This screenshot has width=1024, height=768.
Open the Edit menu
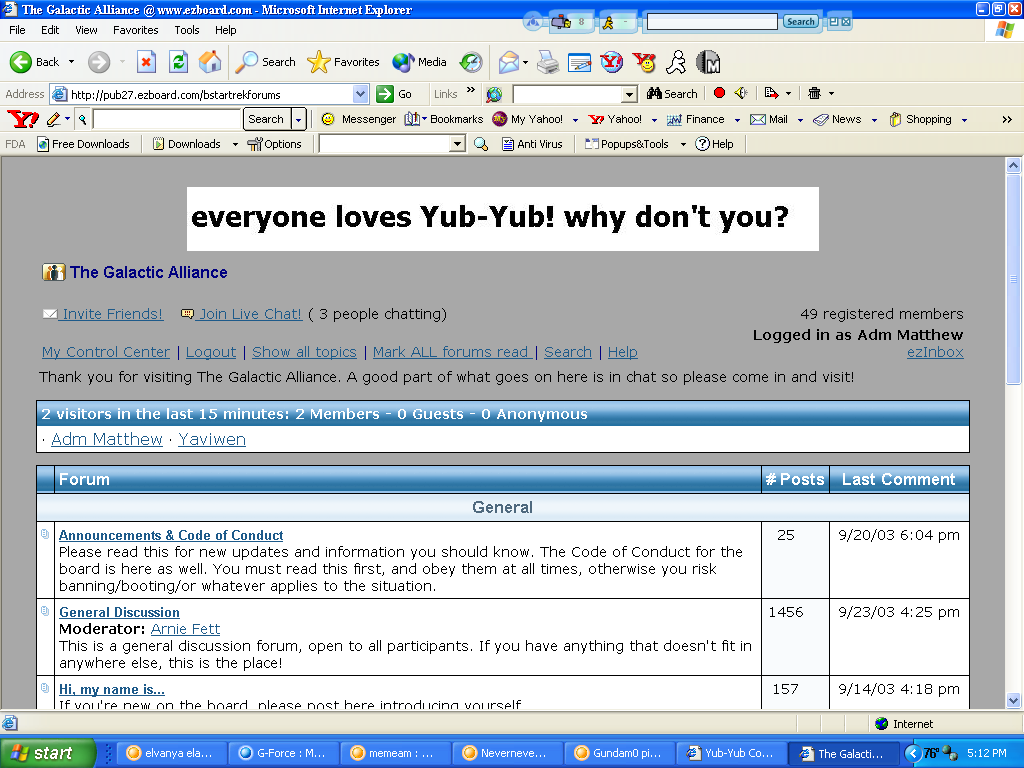[x=50, y=30]
